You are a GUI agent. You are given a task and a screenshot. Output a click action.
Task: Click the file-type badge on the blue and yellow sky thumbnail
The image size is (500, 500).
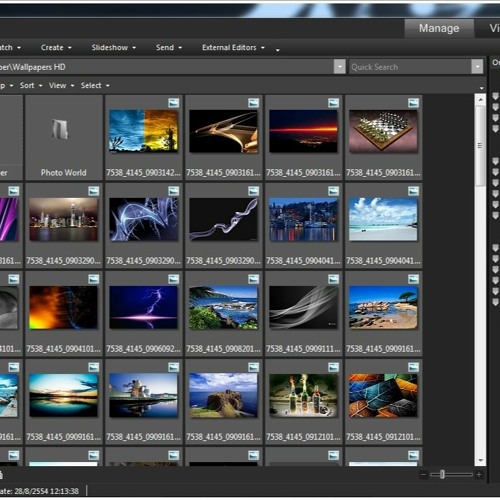tap(174, 103)
